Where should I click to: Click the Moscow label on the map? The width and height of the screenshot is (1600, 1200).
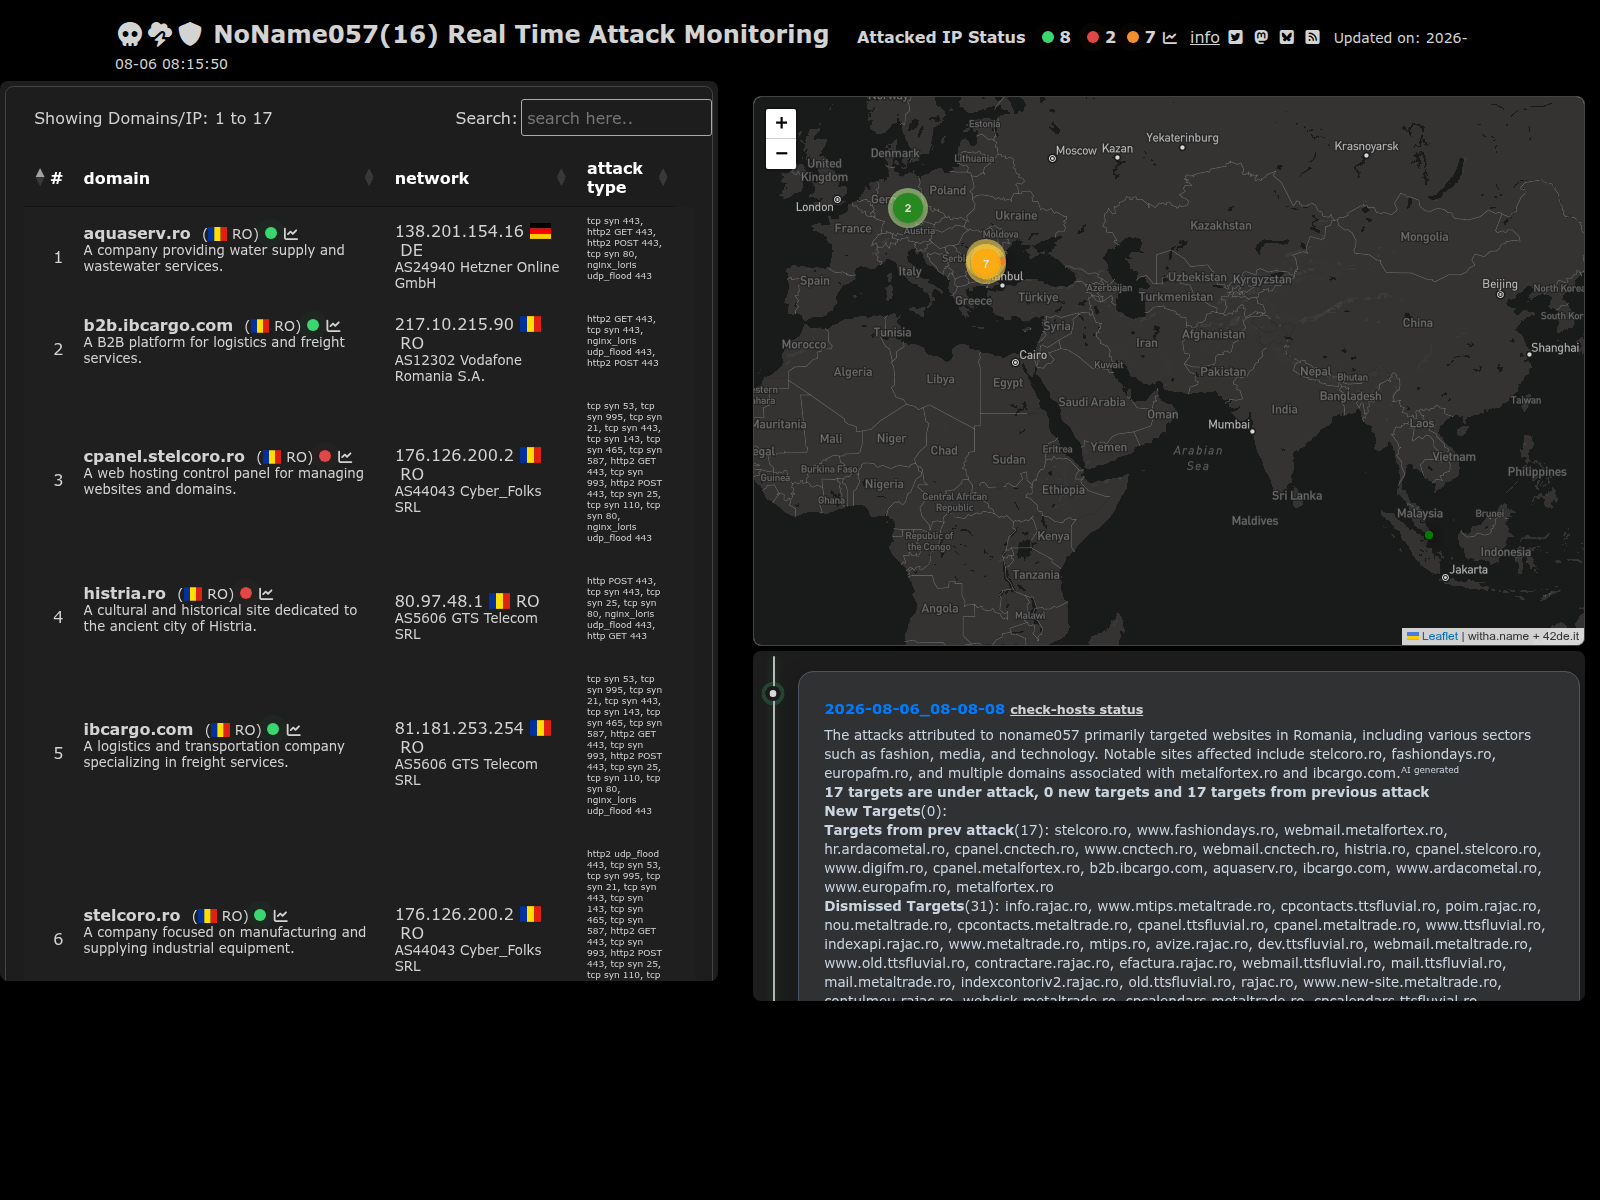point(1076,150)
